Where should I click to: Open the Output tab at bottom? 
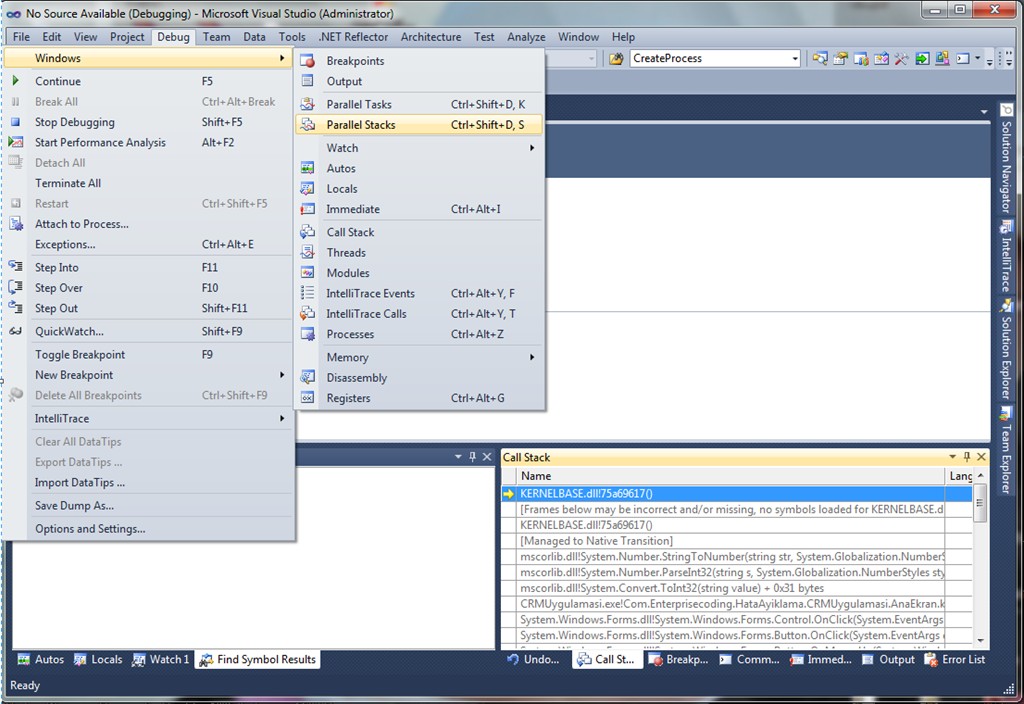[x=889, y=660]
